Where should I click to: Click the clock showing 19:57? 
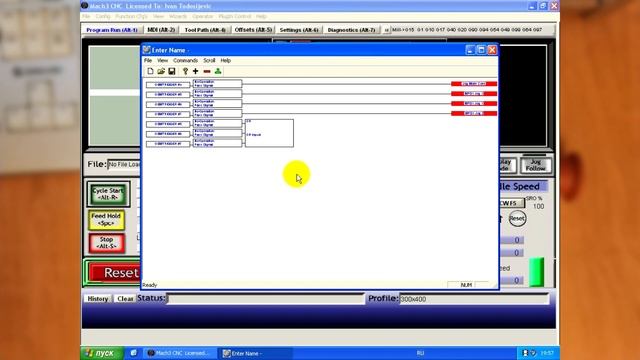[x=547, y=353]
